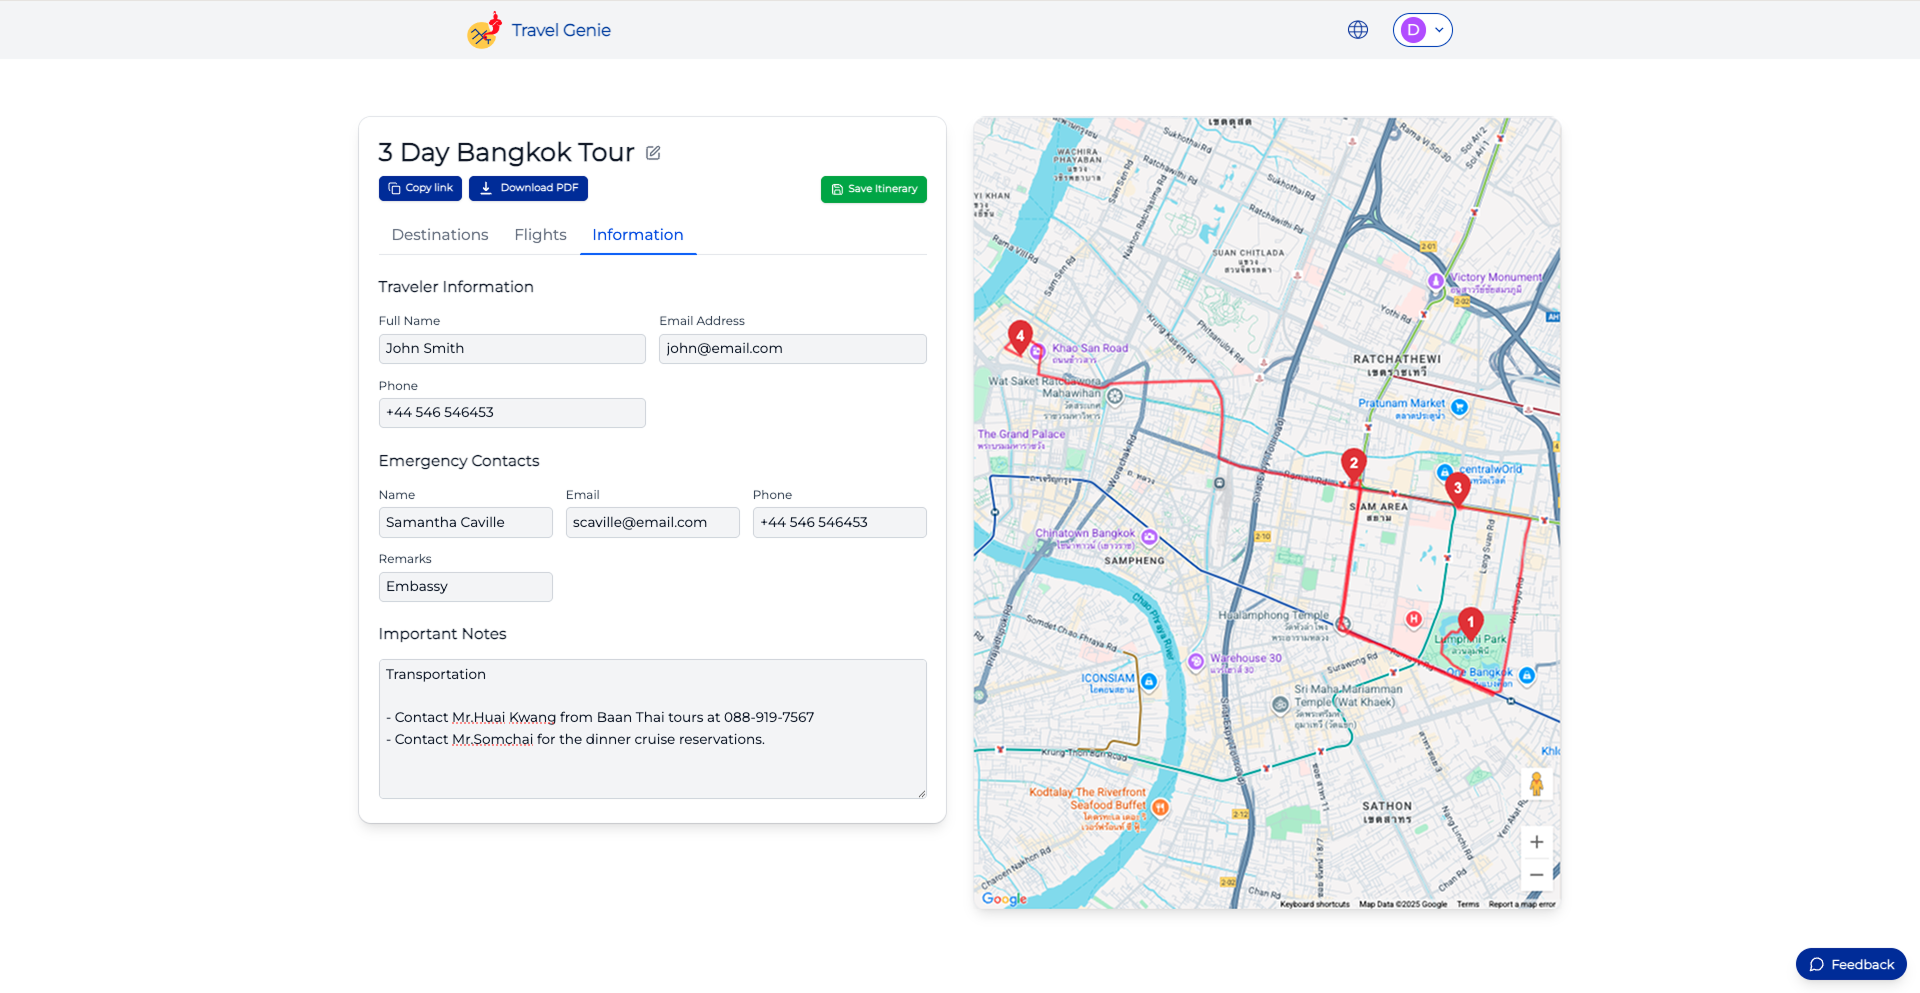This screenshot has width=1920, height=993.
Task: Click map marker 1 near Lumphini Park
Action: pos(1470,624)
